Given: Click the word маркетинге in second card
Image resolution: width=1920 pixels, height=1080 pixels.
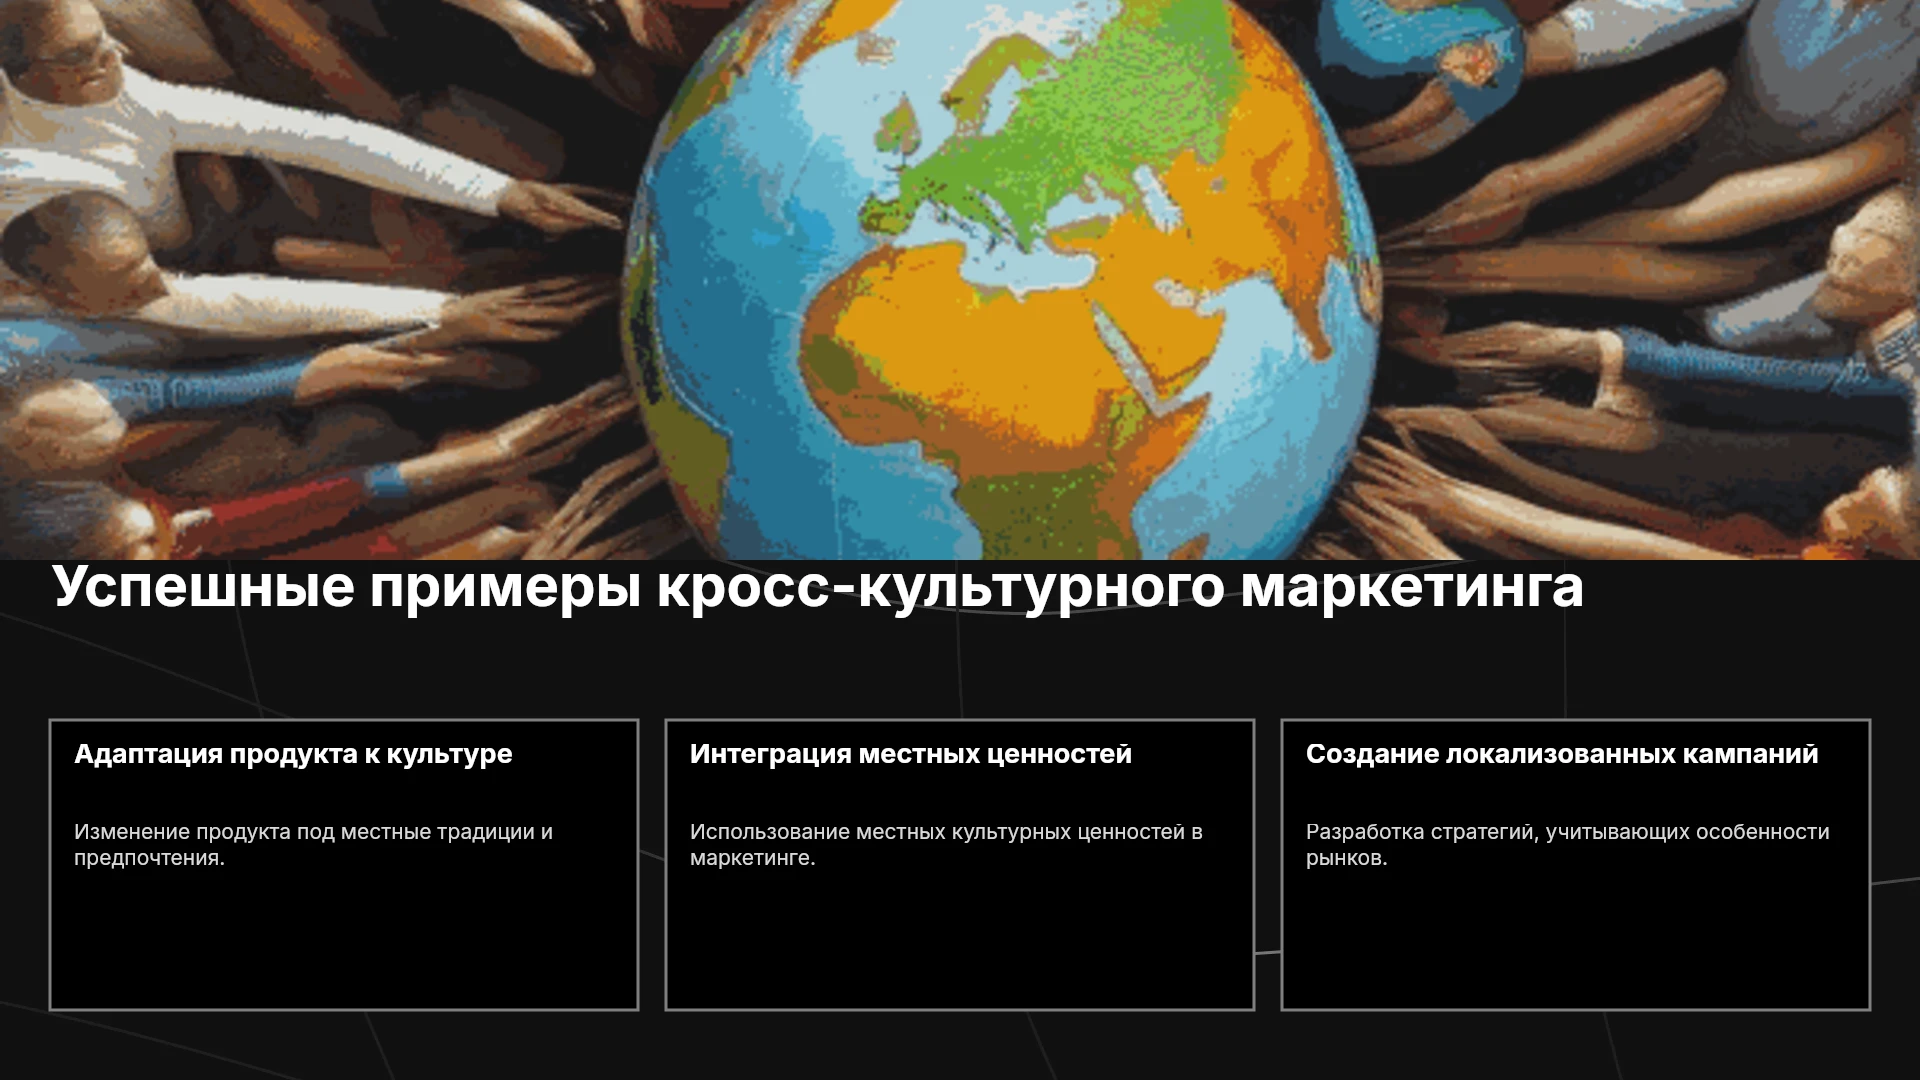Looking at the screenshot, I should click(750, 859).
